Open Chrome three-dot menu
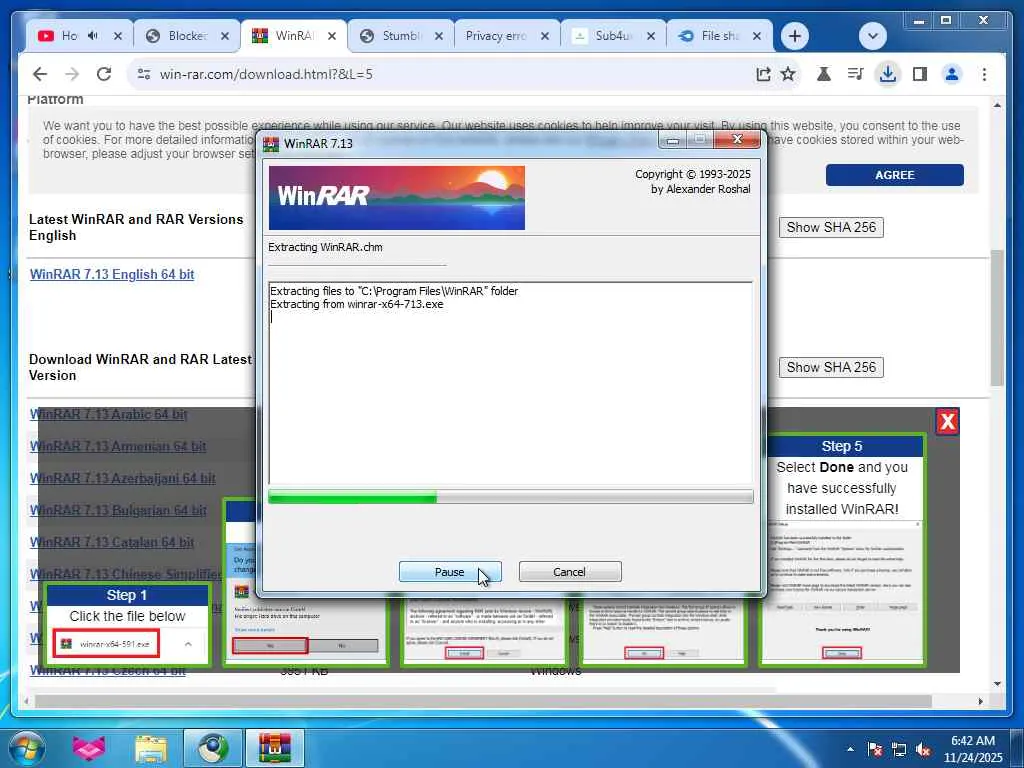The height and width of the screenshot is (768, 1024). (x=984, y=74)
